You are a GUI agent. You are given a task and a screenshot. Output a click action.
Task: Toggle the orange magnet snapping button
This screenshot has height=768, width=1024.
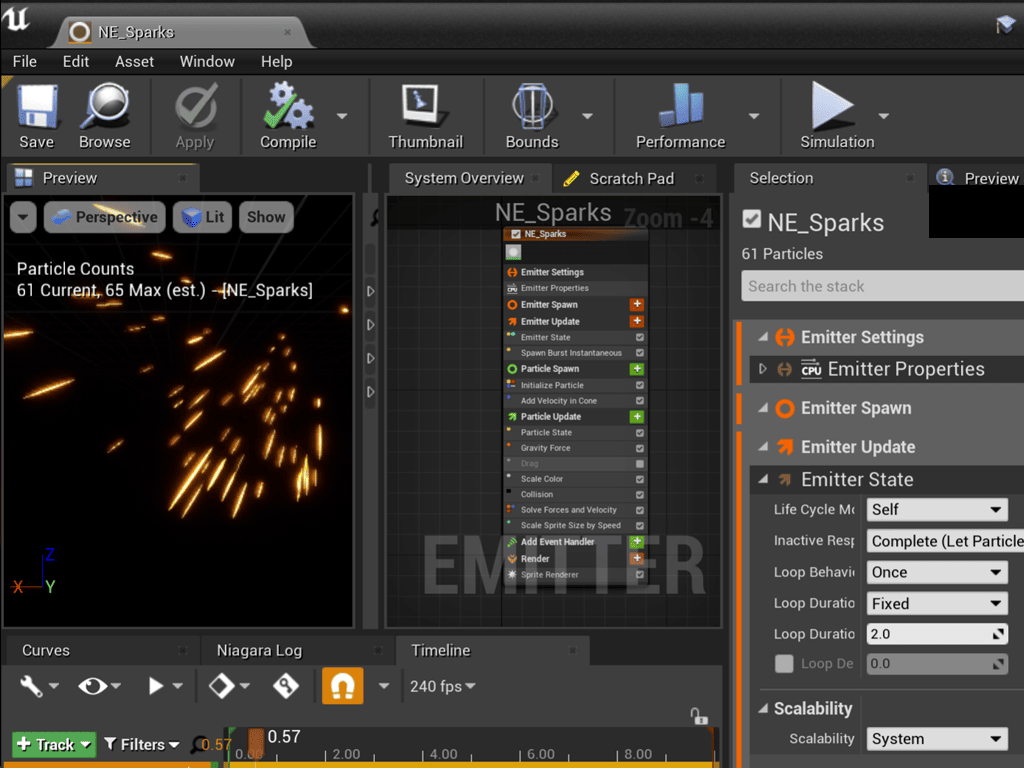point(342,686)
